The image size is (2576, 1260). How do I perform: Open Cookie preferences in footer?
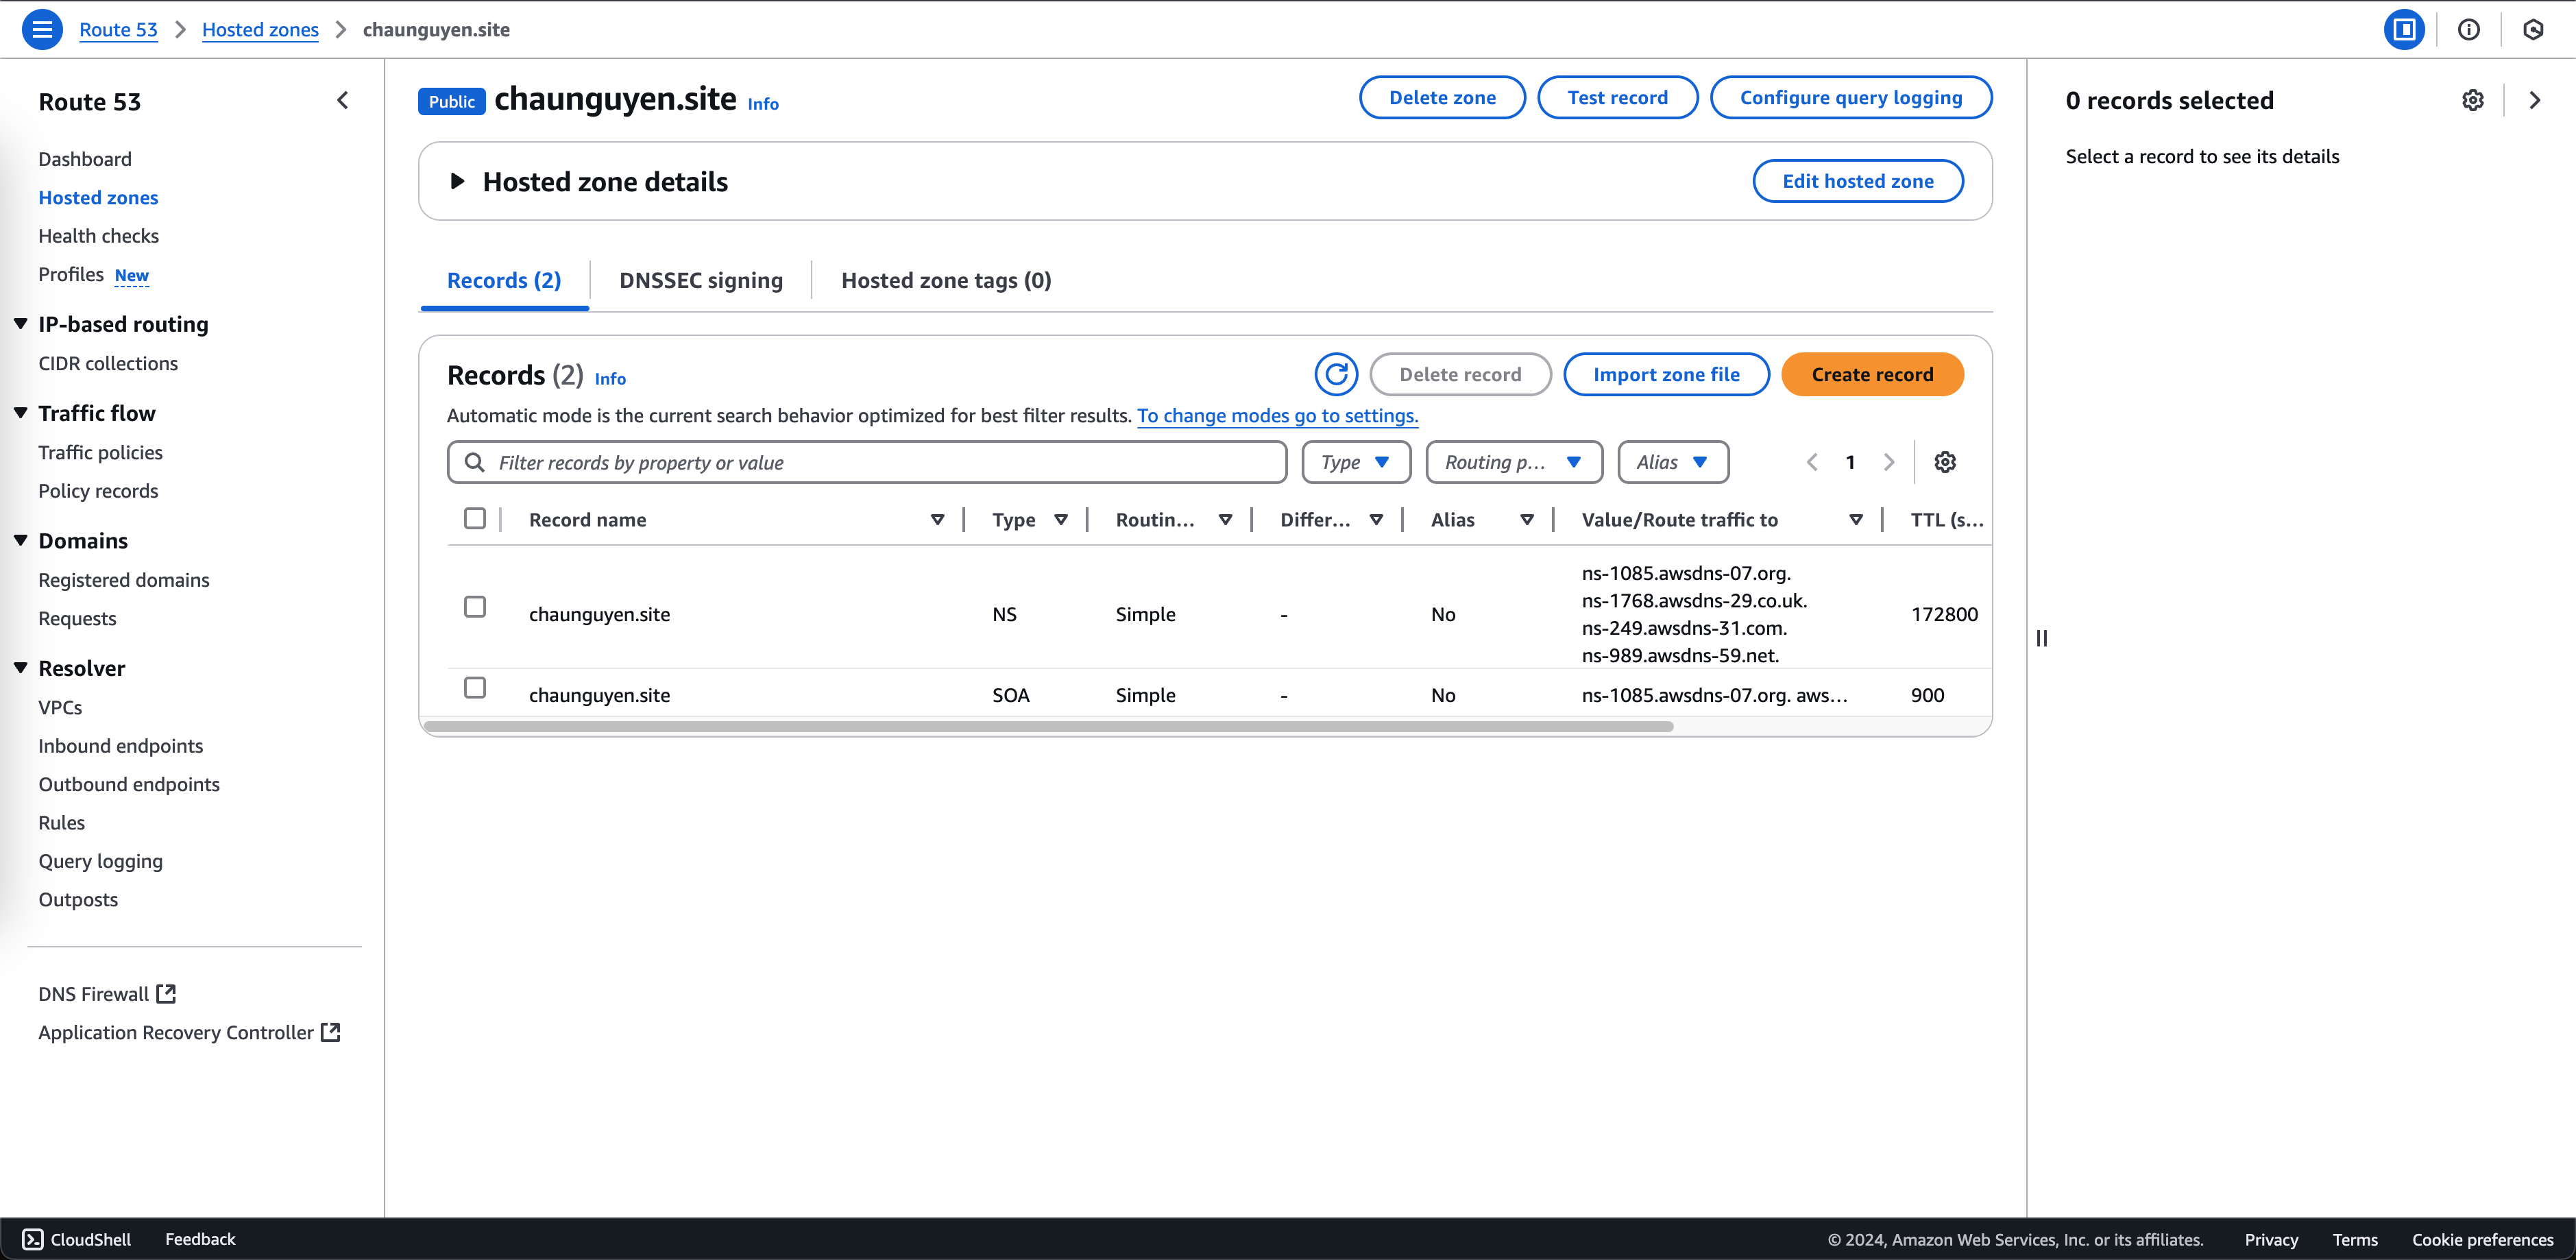[2482, 1239]
